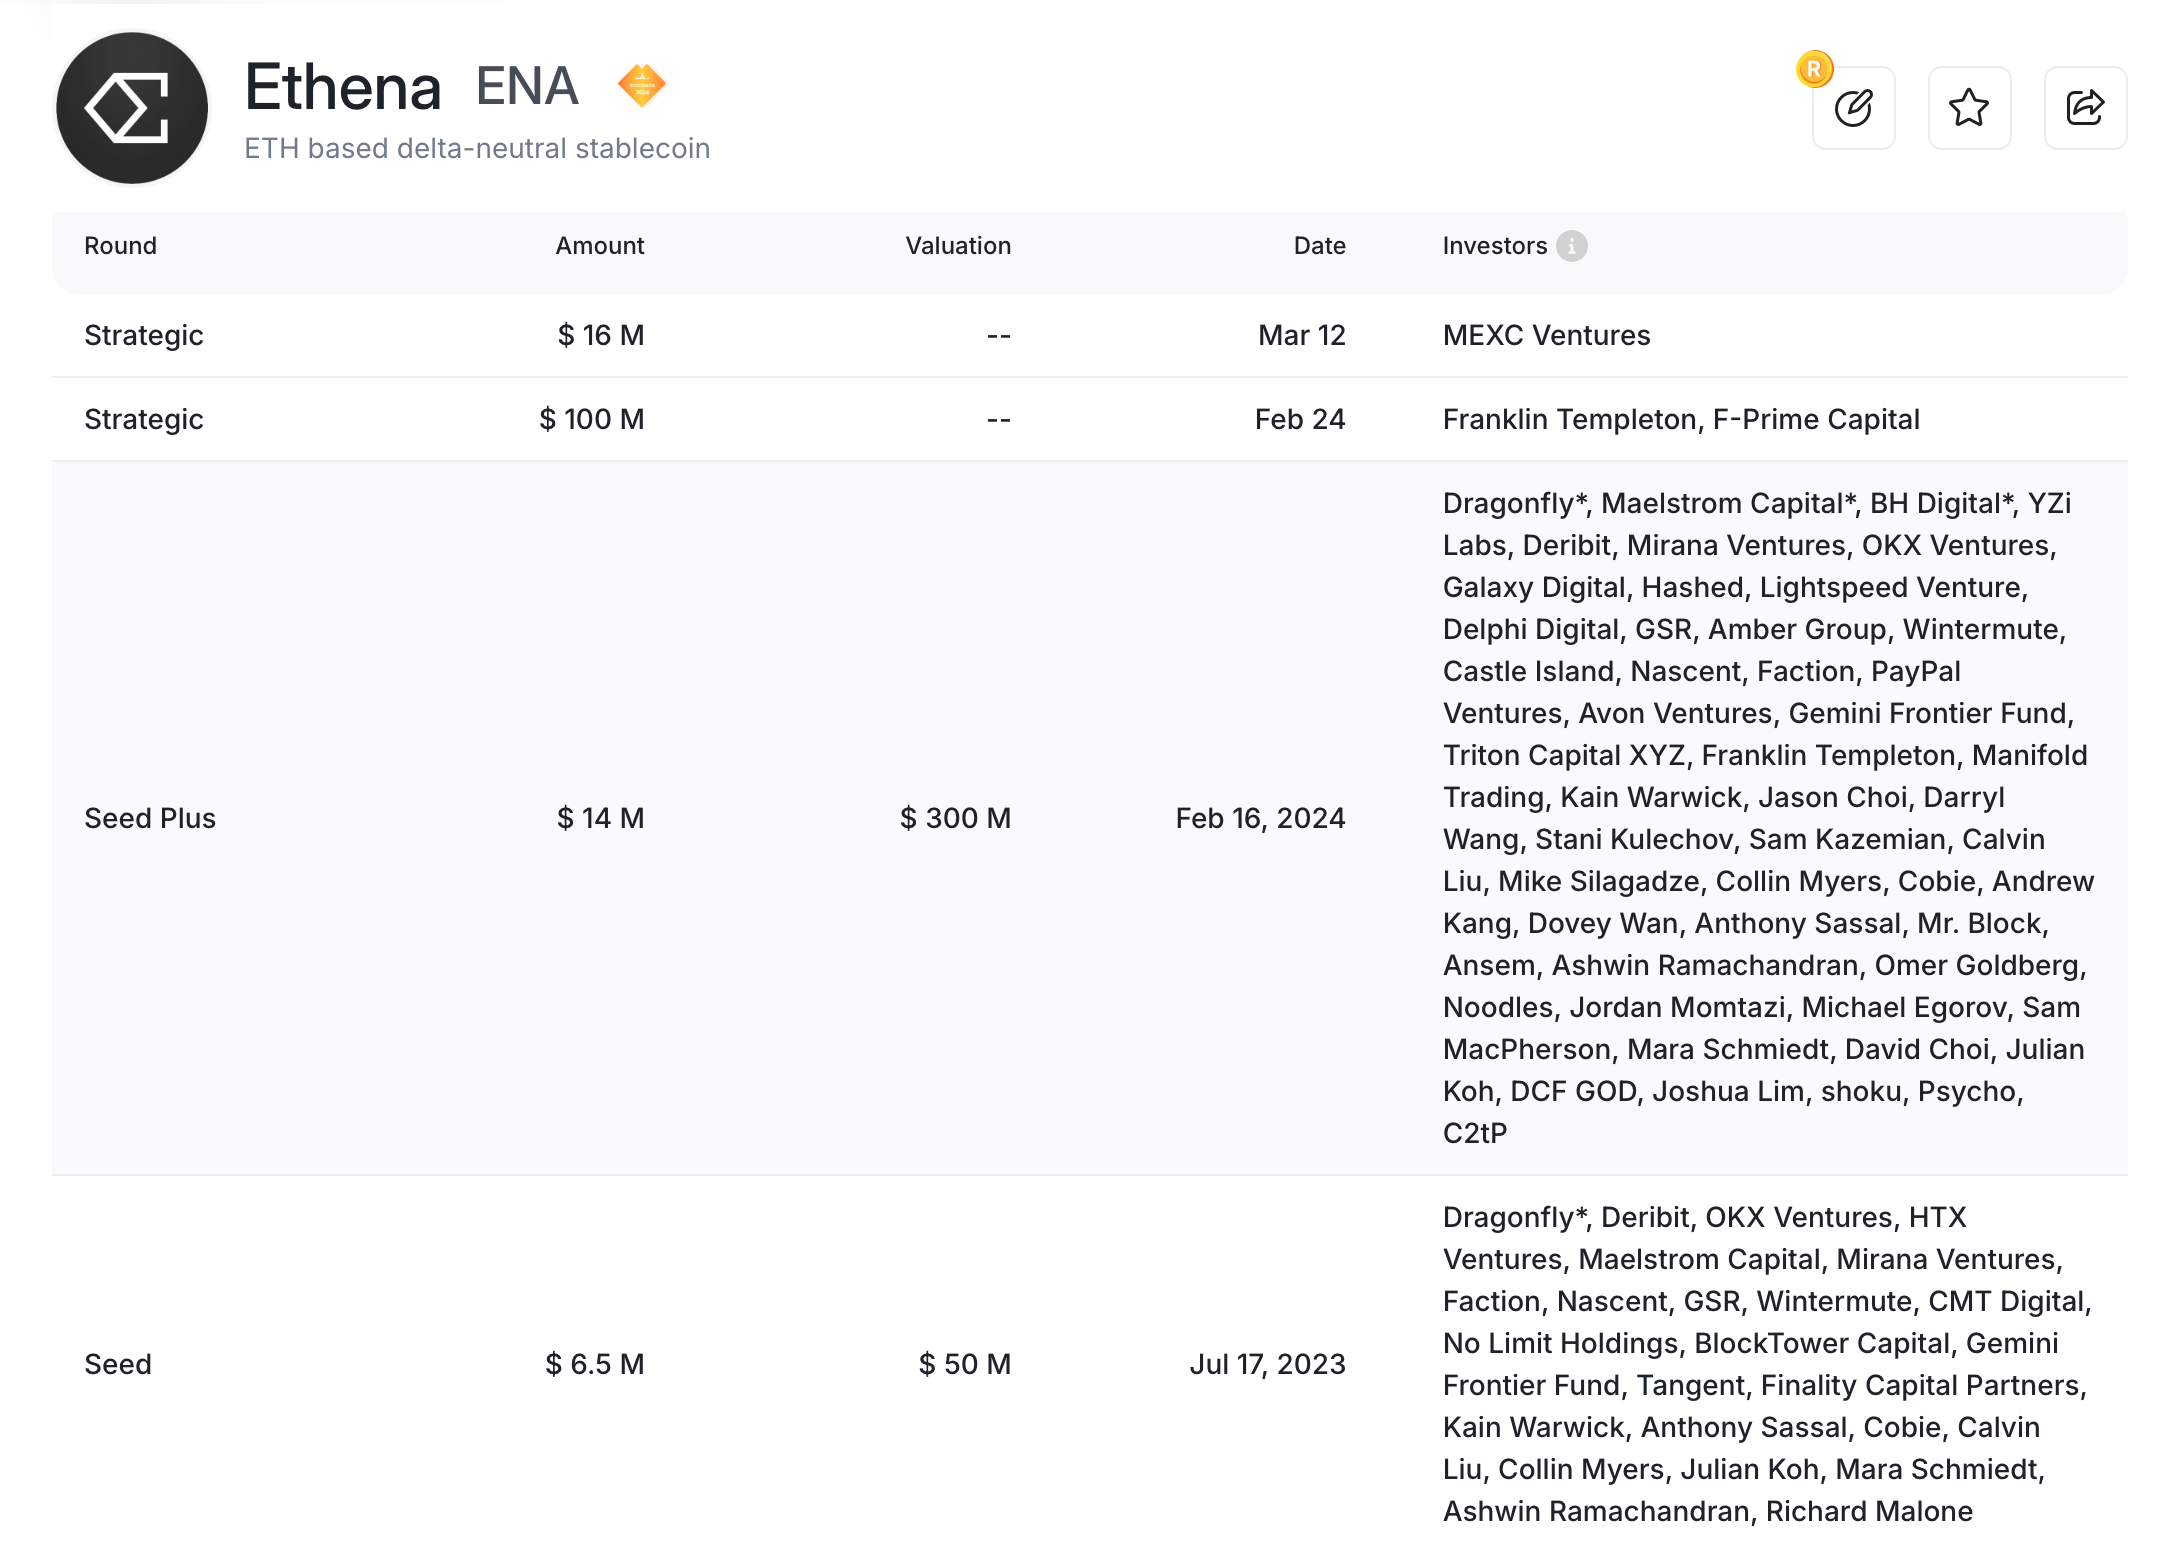Click the Date column header
The image size is (2168, 1544).
pyautogui.click(x=1319, y=246)
